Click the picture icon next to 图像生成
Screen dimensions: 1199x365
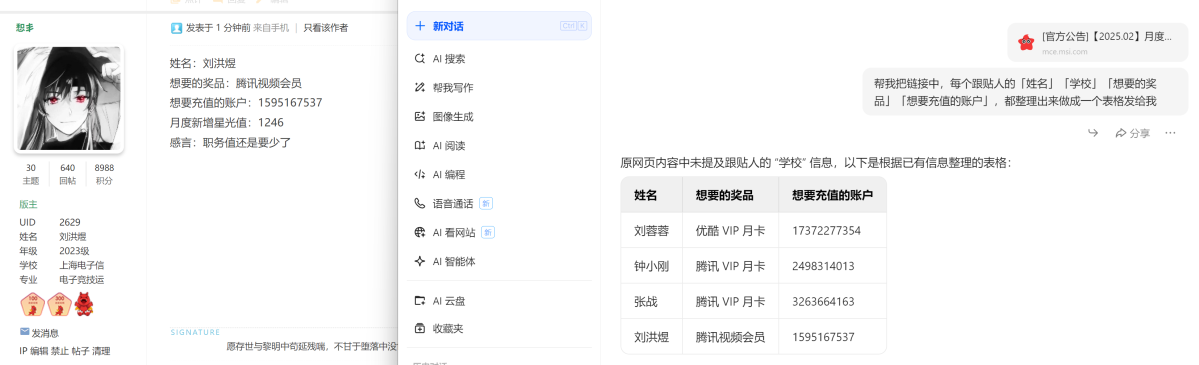(x=419, y=117)
